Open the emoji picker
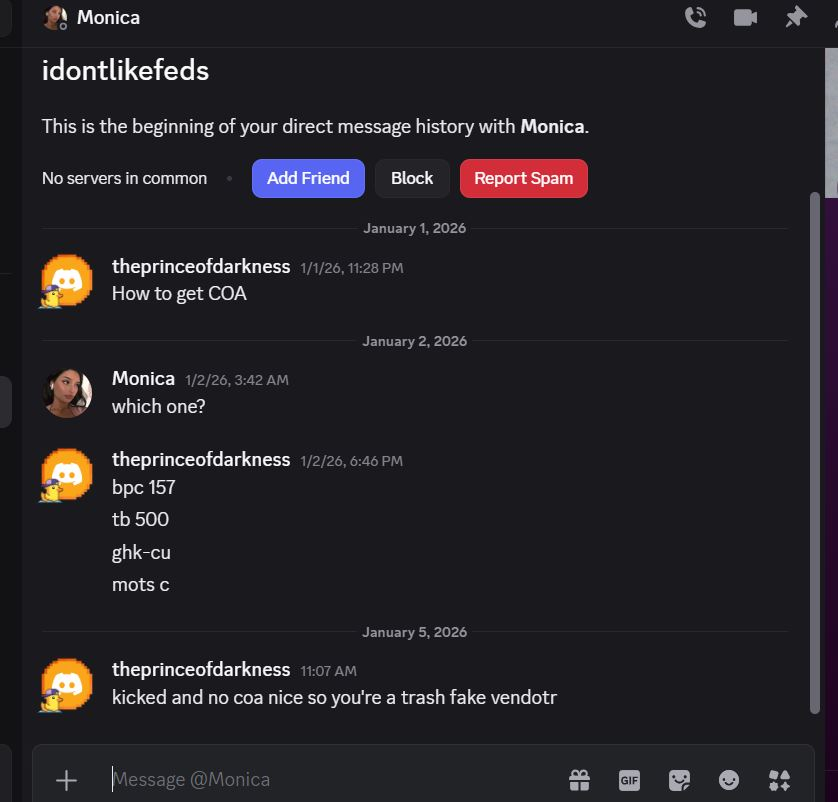Viewport: 838px width, 802px height. tap(729, 780)
